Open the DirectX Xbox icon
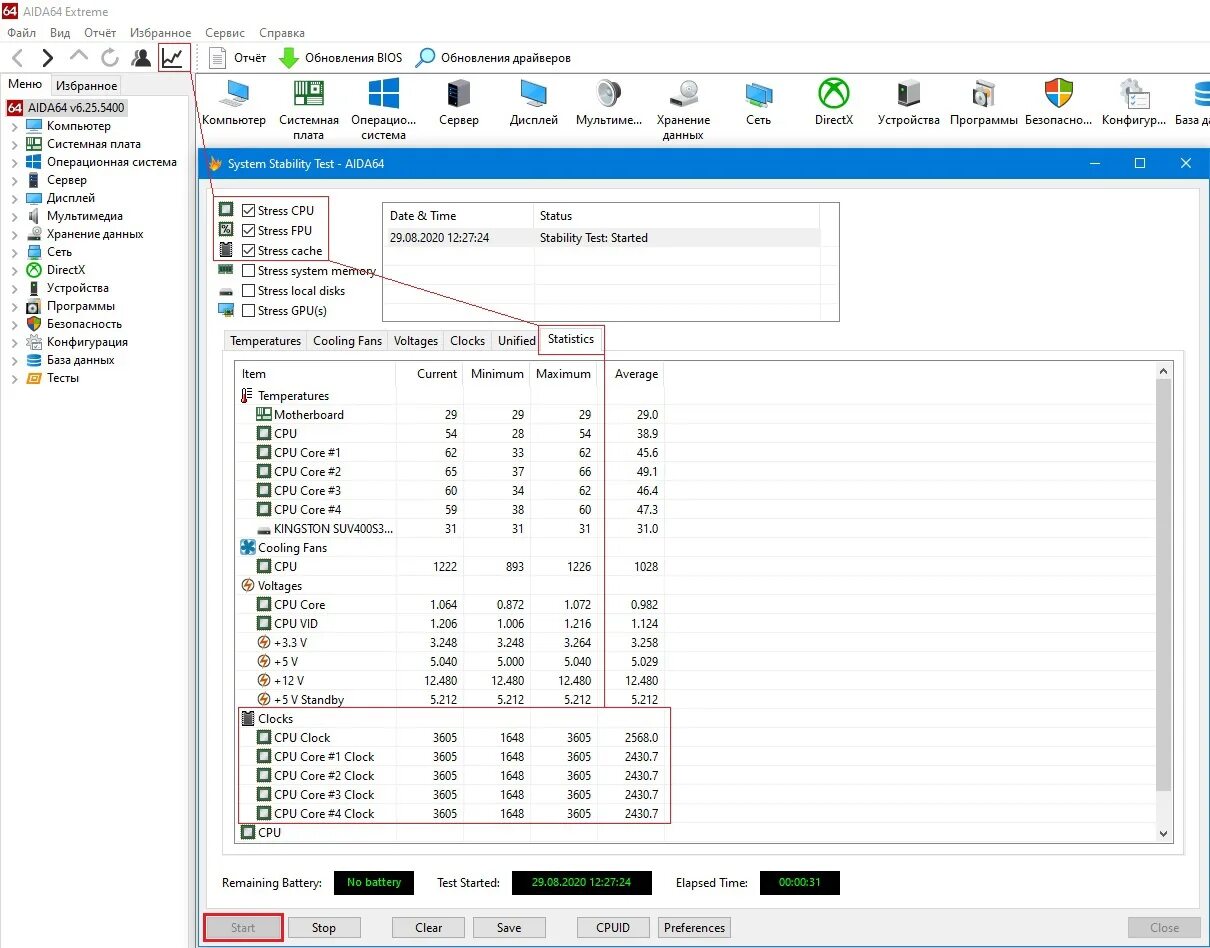The width and height of the screenshot is (1210, 948). point(834,103)
